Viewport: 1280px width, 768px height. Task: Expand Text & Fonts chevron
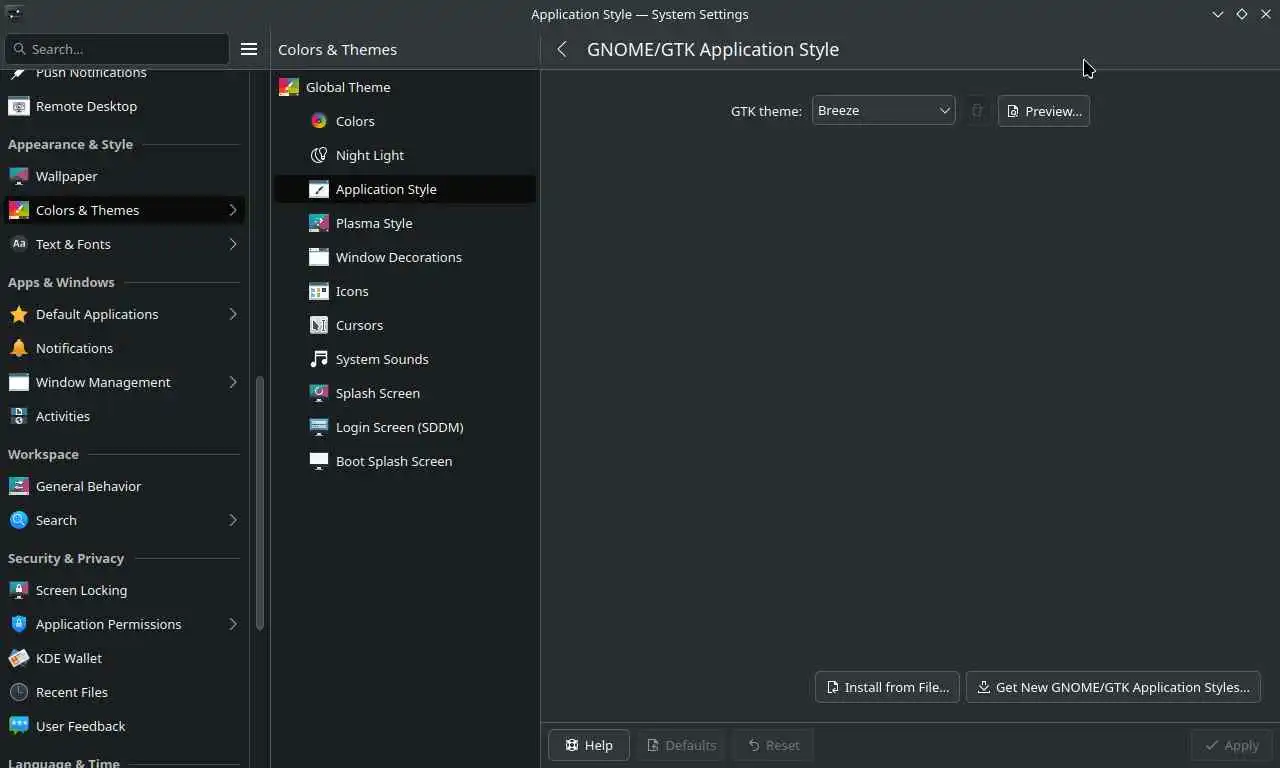(232, 244)
